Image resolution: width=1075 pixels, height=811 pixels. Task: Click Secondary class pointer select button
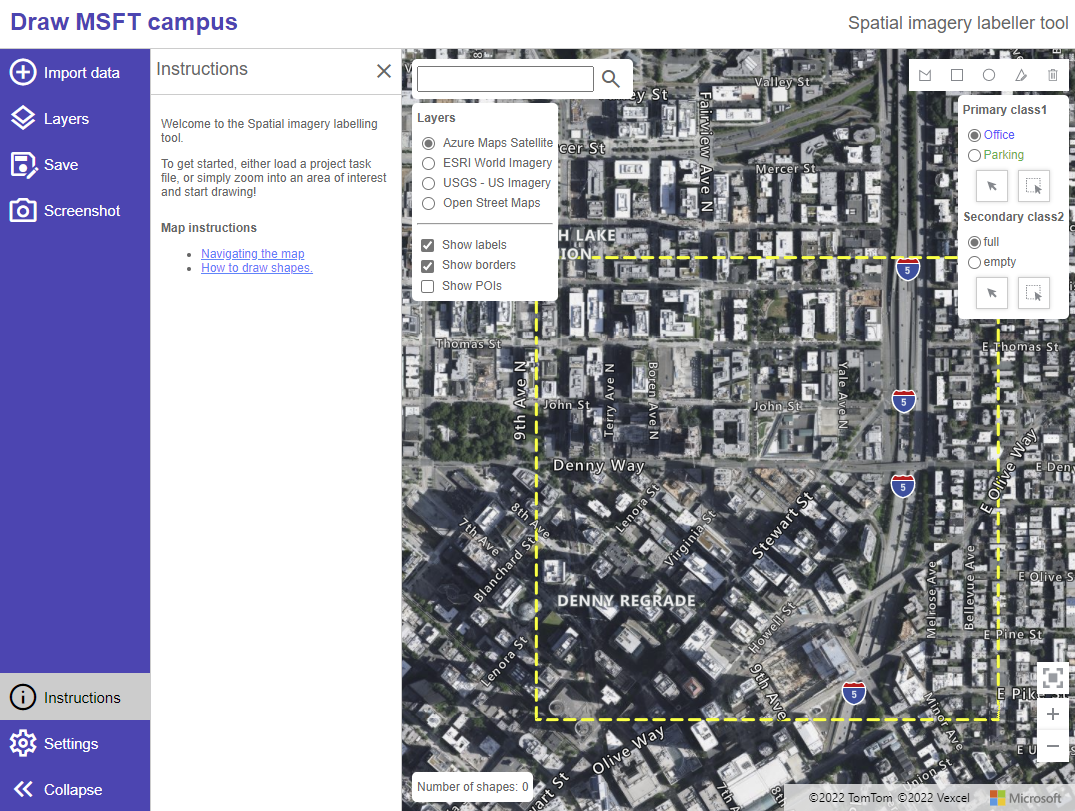coord(992,293)
